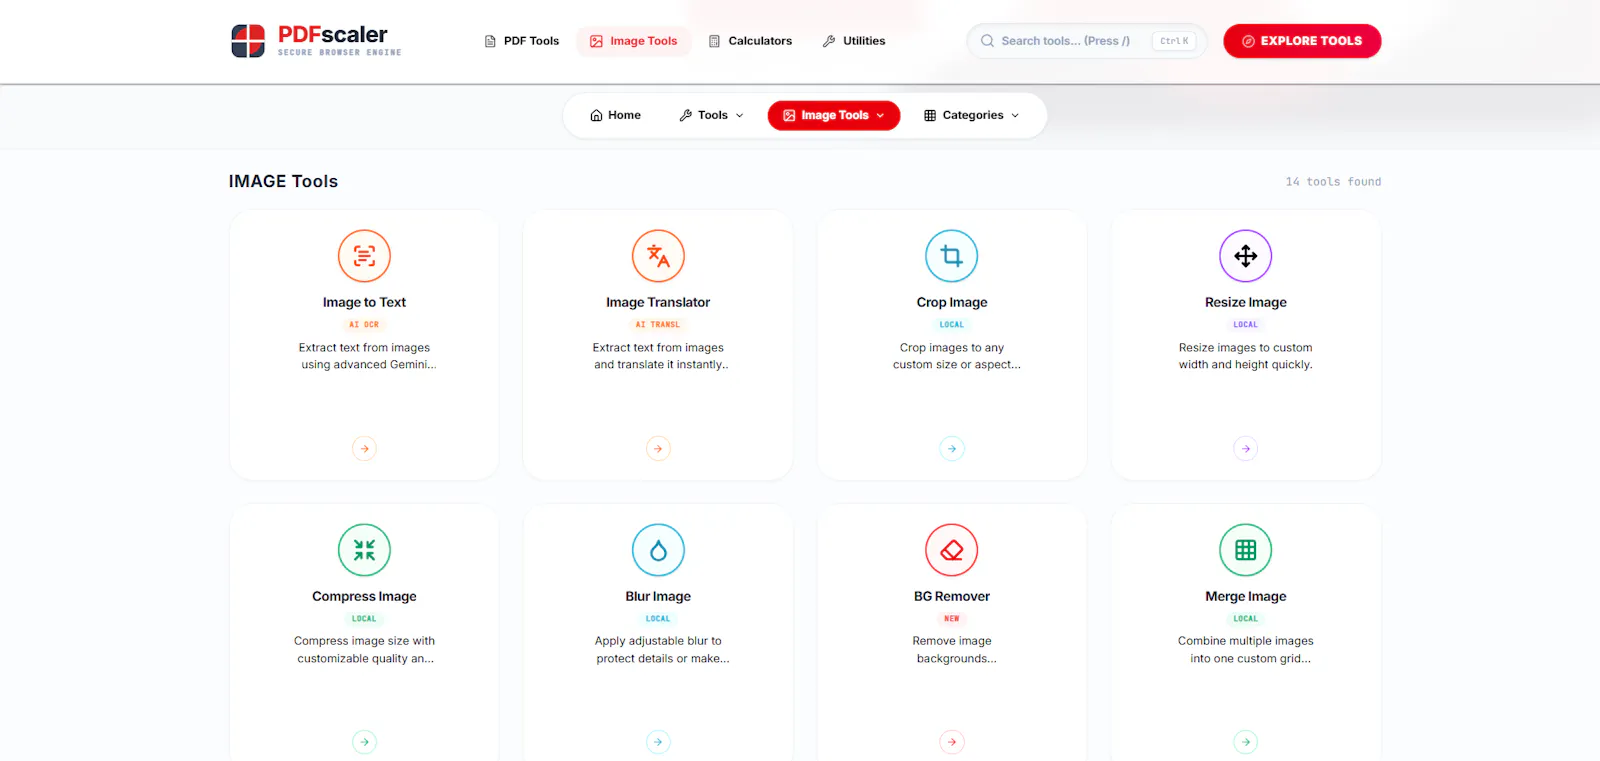Image resolution: width=1600 pixels, height=761 pixels.
Task: Click the arrow button on Image Translator card
Action: [658, 449]
